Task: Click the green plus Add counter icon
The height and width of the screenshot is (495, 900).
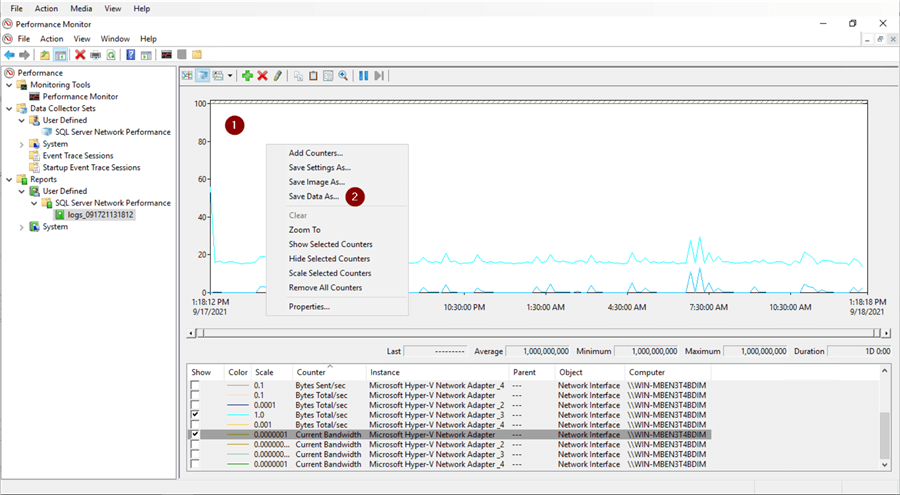Action: [x=247, y=75]
